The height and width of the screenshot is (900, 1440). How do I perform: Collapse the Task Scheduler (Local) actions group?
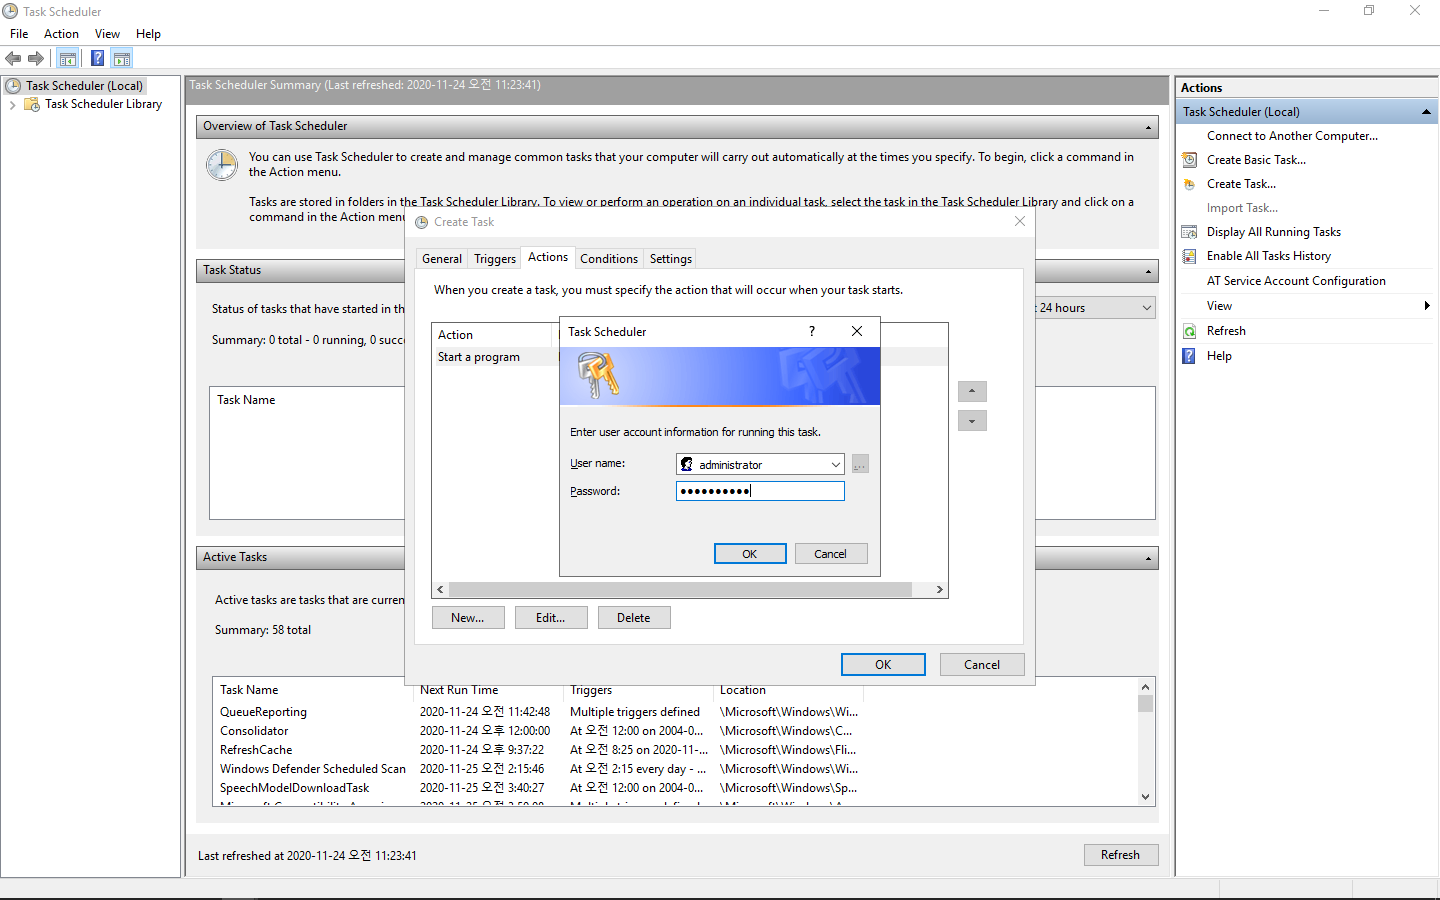(x=1426, y=112)
